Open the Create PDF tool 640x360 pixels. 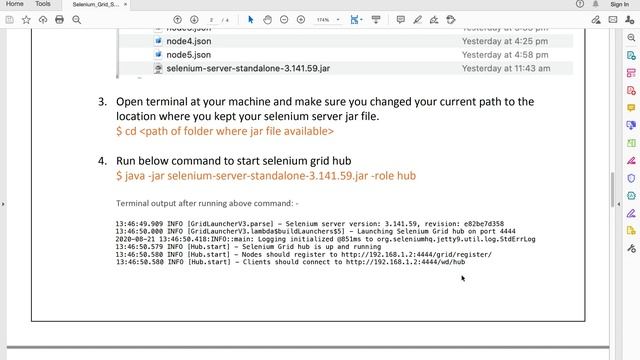tap(631, 90)
